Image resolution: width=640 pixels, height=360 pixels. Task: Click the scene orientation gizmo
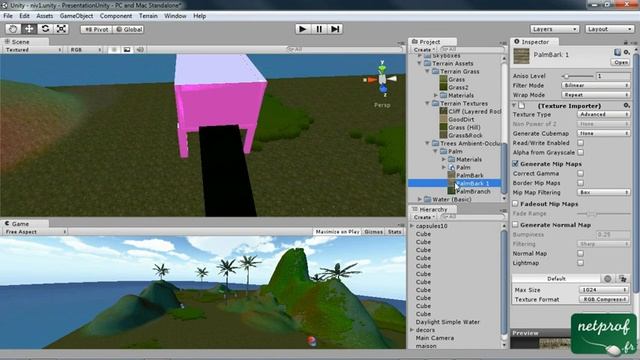(382, 79)
